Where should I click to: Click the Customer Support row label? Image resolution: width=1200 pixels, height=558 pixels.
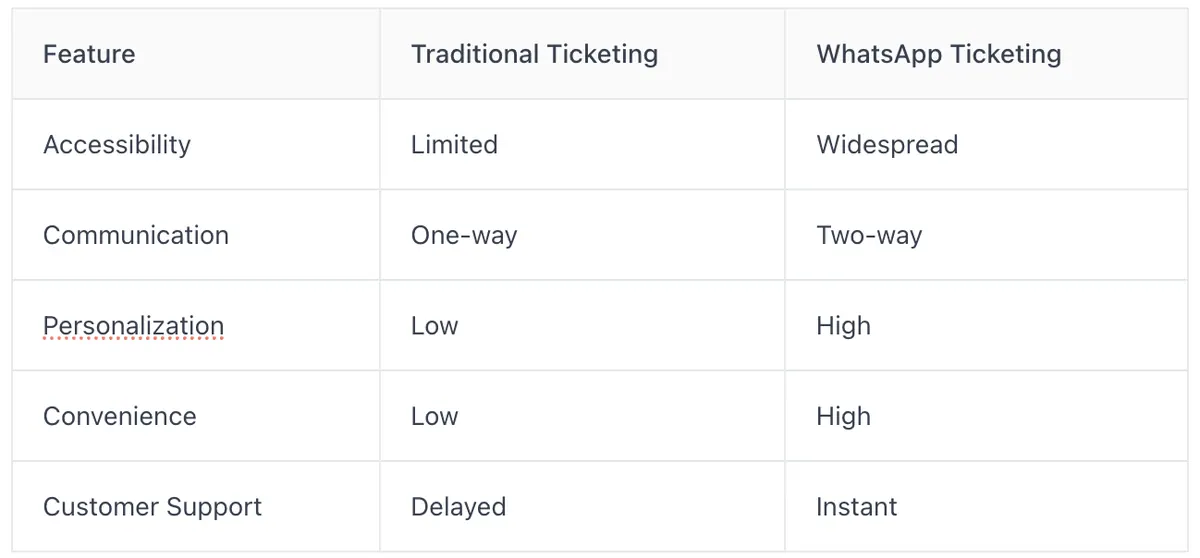[152, 507]
